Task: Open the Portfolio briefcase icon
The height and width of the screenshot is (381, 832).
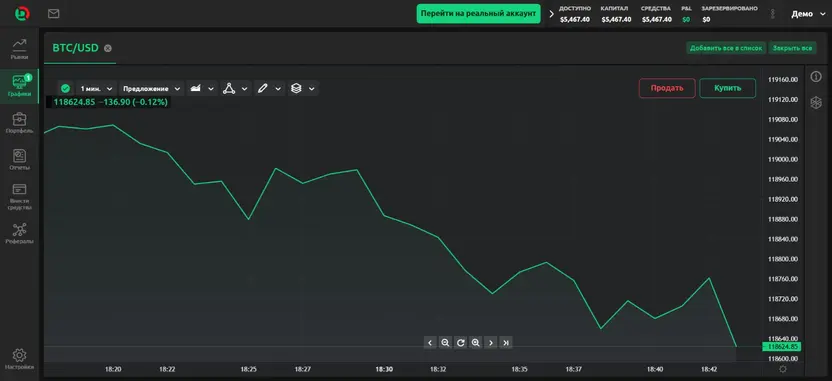Action: (20, 123)
